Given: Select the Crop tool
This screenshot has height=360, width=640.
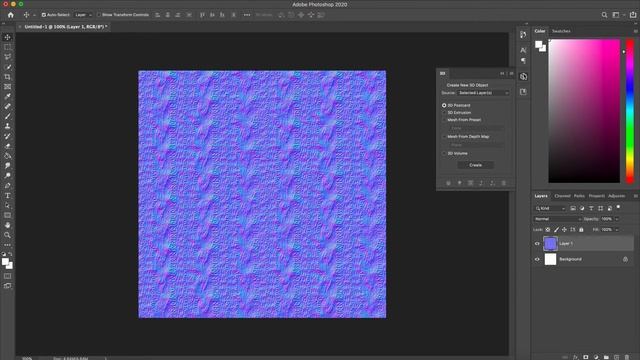Looking at the screenshot, I should (7, 77).
